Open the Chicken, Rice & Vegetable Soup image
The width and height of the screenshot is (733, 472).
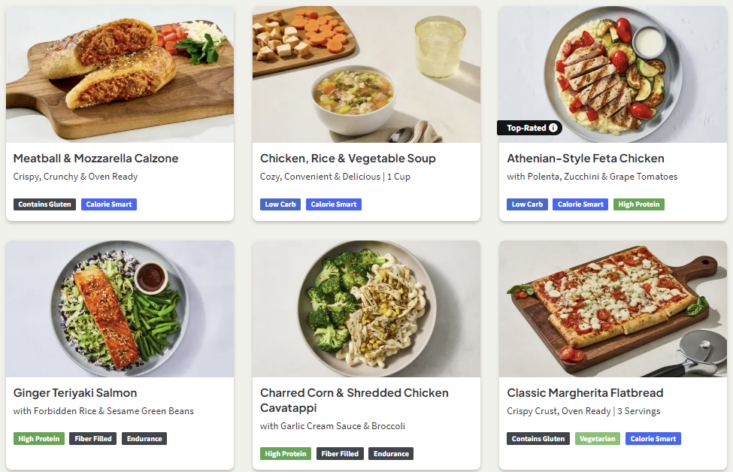[x=366, y=74]
